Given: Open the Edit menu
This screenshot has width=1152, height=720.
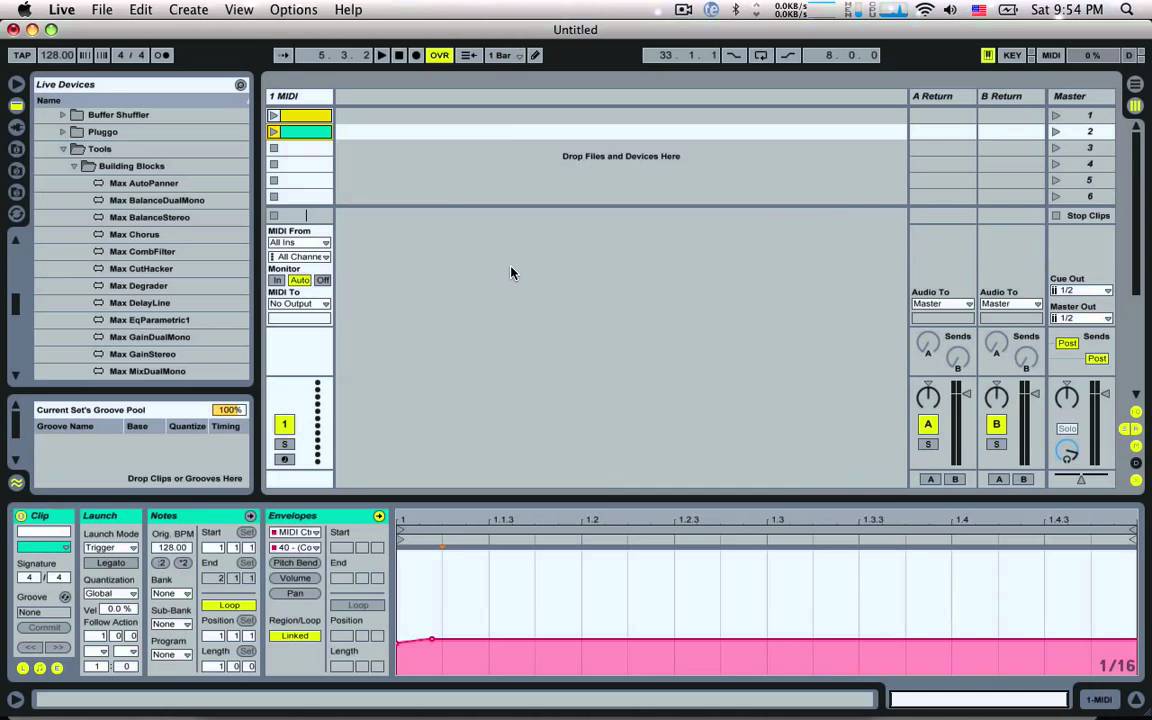Looking at the screenshot, I should (140, 10).
